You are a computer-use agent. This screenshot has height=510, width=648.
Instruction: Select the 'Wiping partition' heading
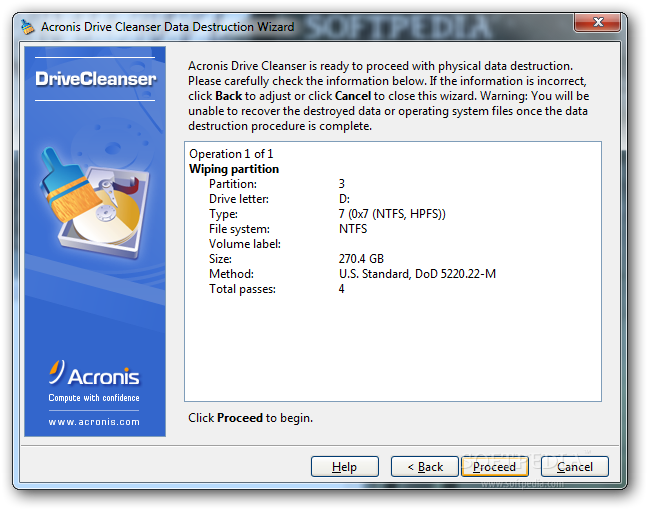(x=234, y=169)
